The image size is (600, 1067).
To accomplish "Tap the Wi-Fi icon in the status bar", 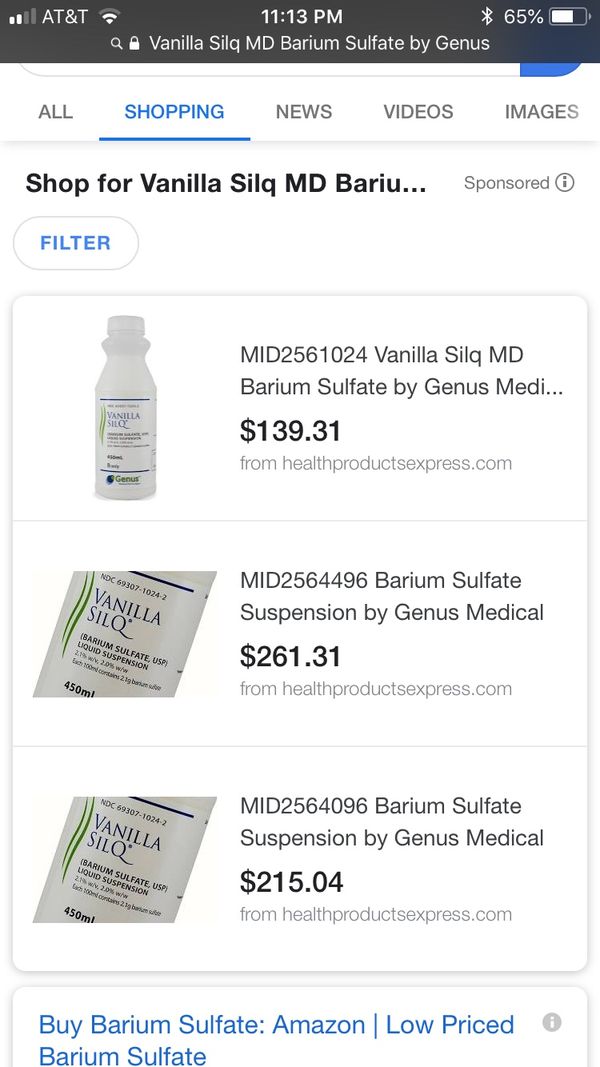I will (x=108, y=15).
